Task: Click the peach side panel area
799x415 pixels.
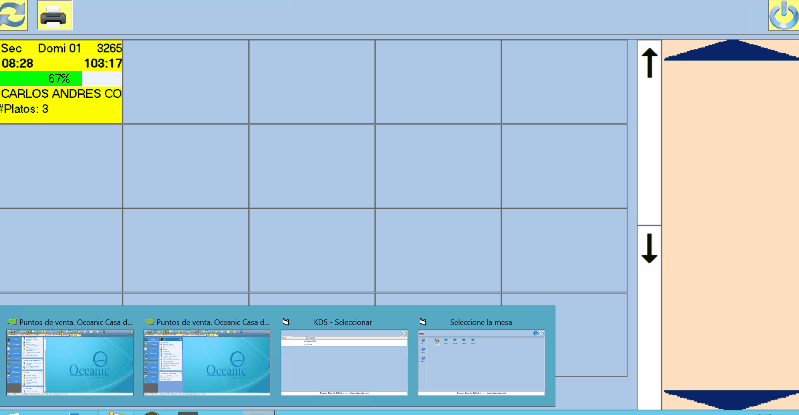Action: [730, 220]
